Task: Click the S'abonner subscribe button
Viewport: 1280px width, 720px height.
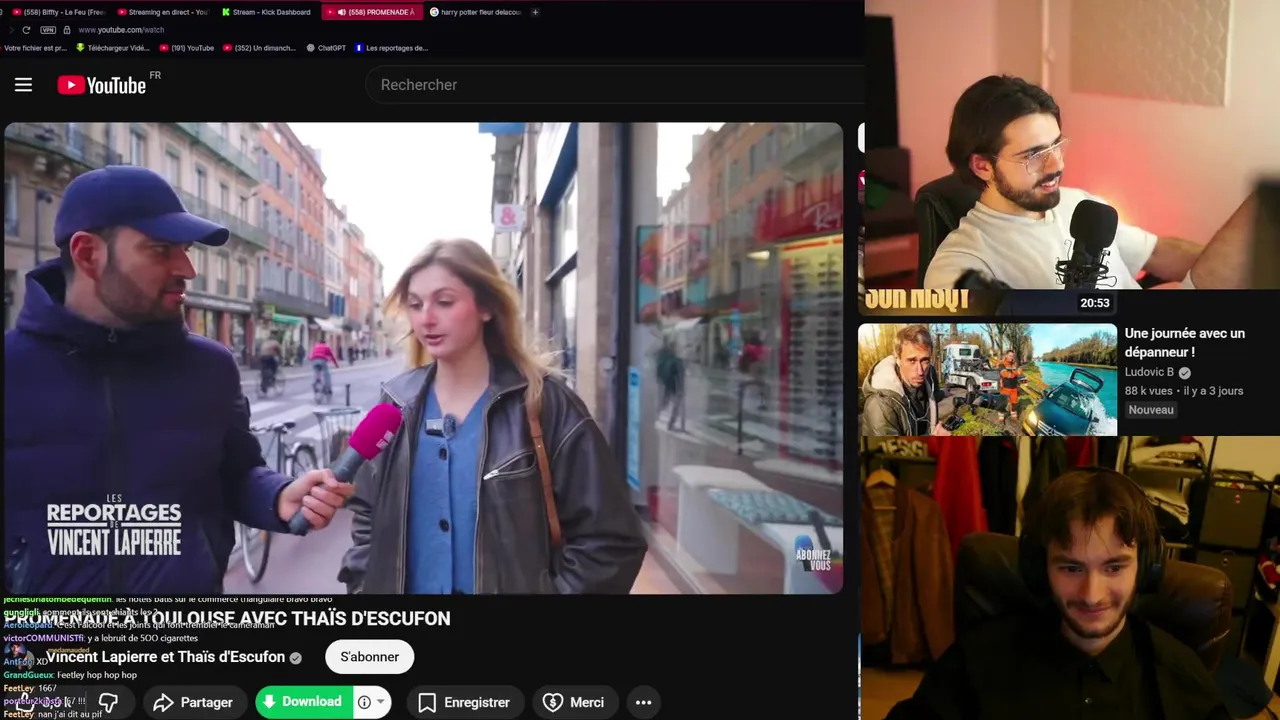Action: [369, 657]
